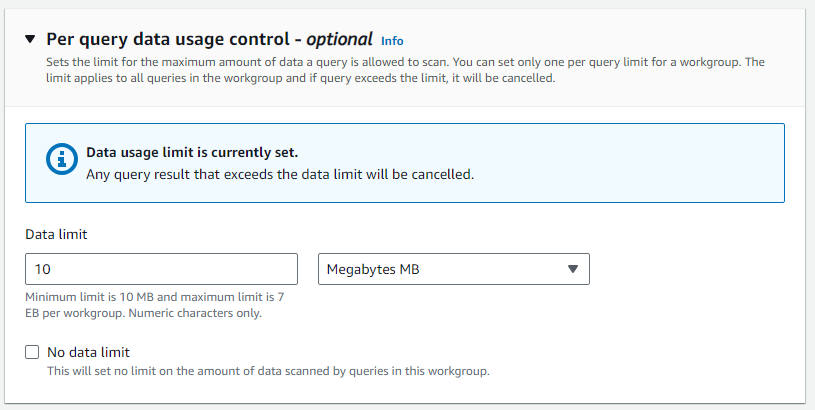The image size is (815, 410).
Task: Click the word "optional" in the section heading
Action: [339, 40]
